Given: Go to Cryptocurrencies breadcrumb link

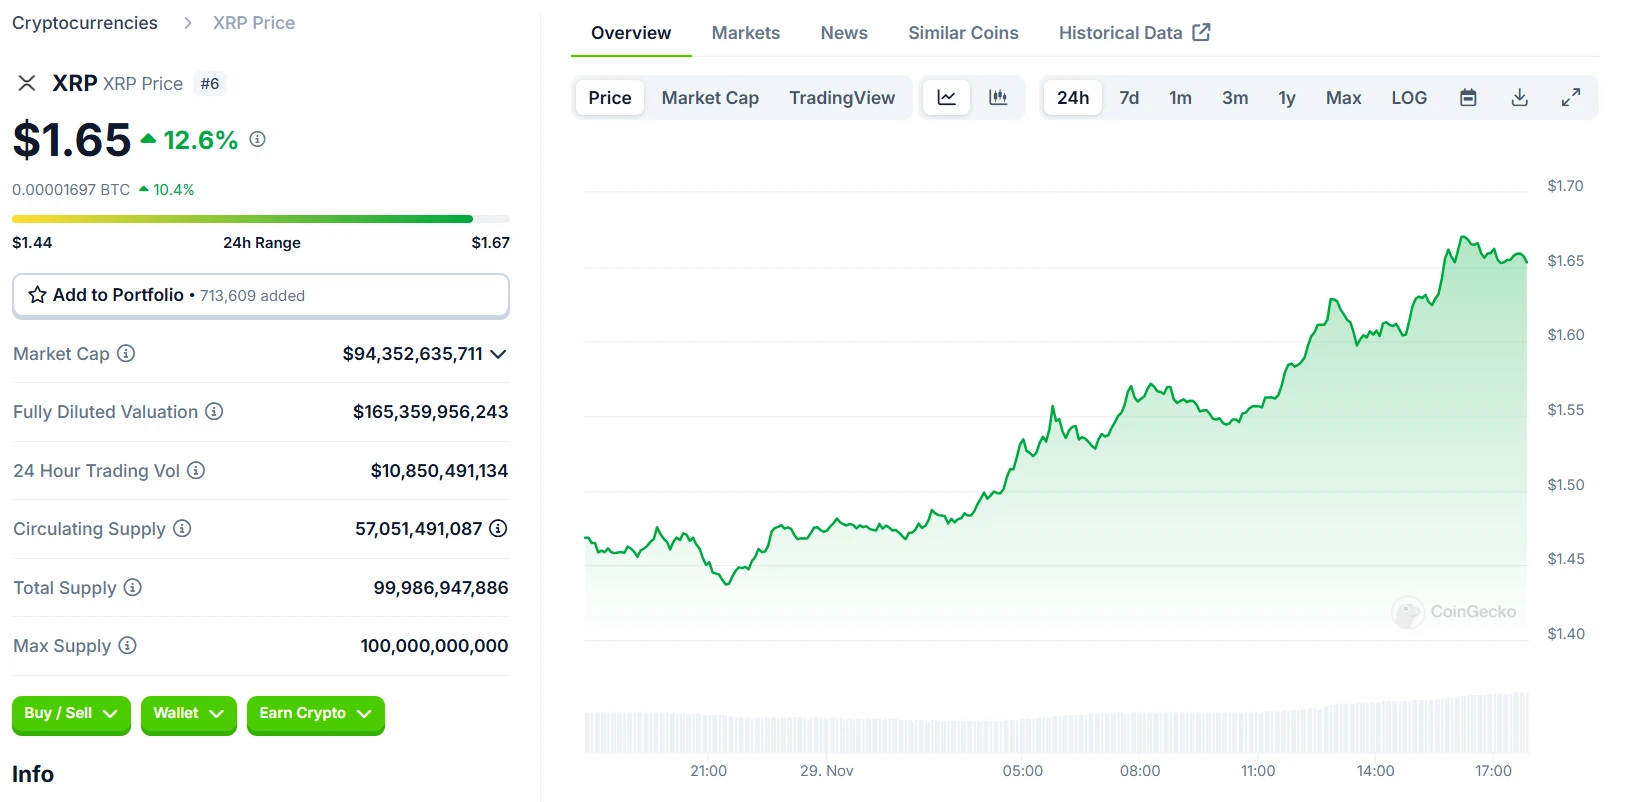Looking at the screenshot, I should [x=85, y=23].
